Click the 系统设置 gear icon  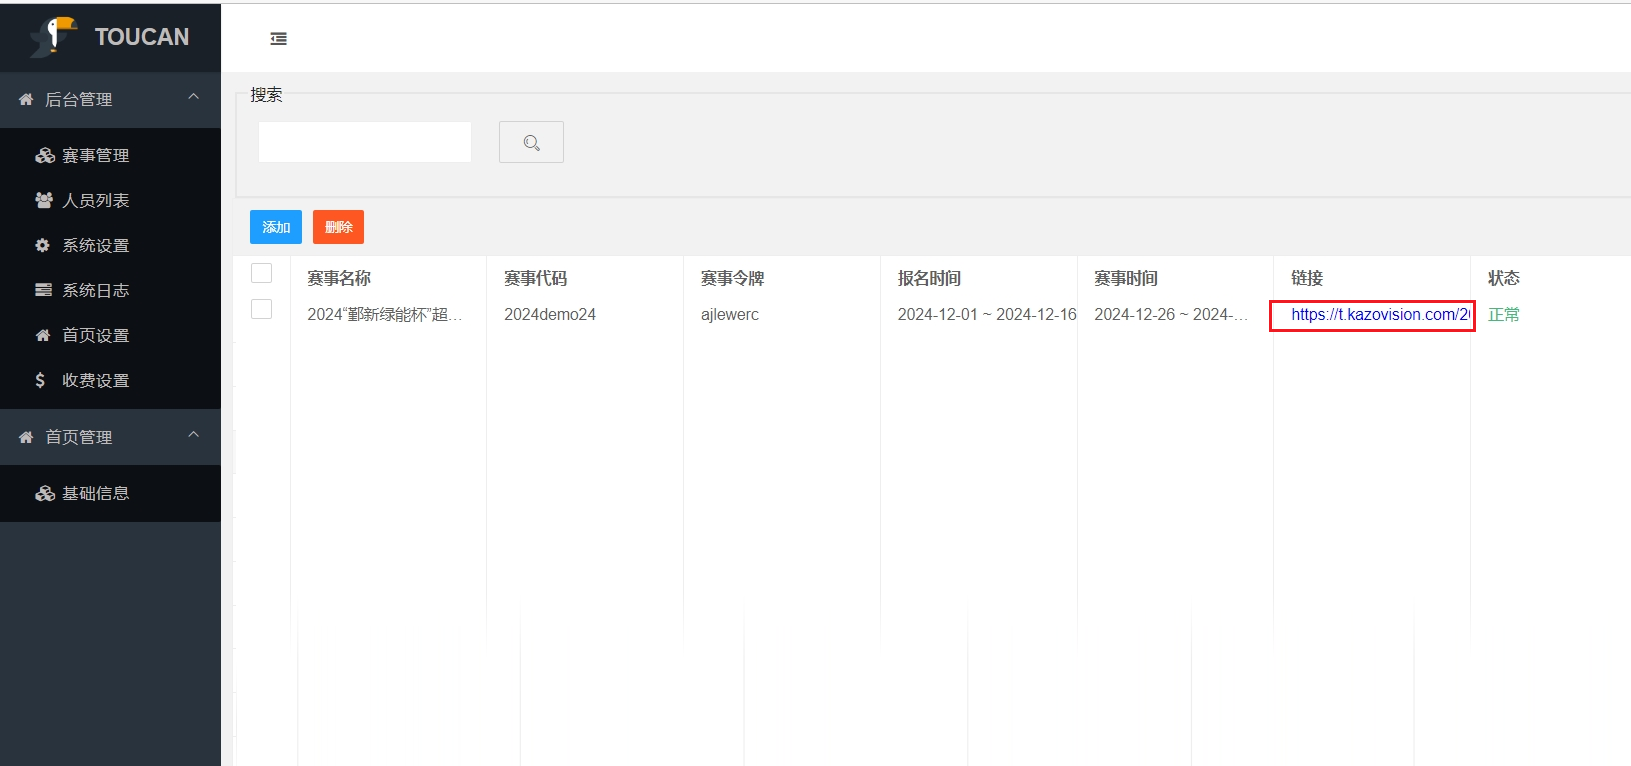(43, 246)
